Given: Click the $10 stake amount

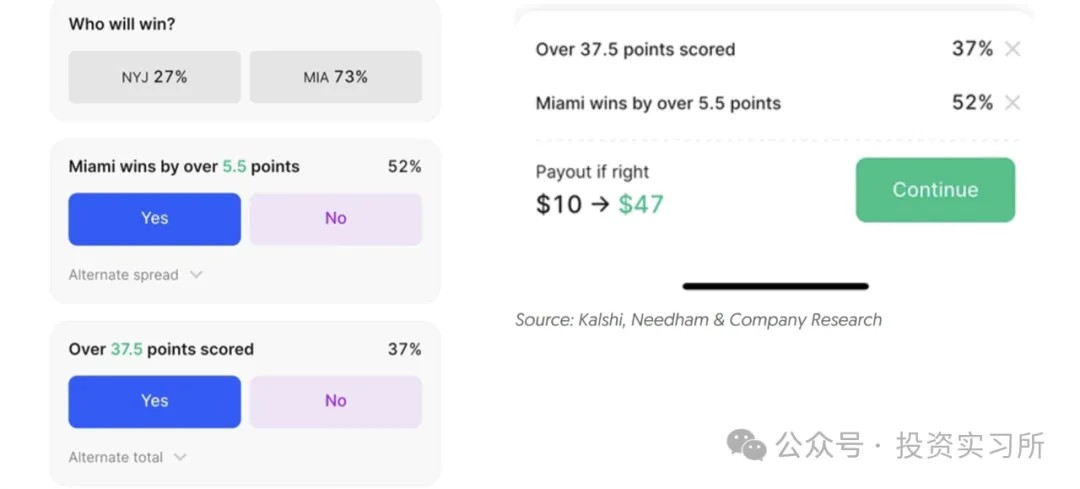Looking at the screenshot, I should pyautogui.click(x=558, y=204).
